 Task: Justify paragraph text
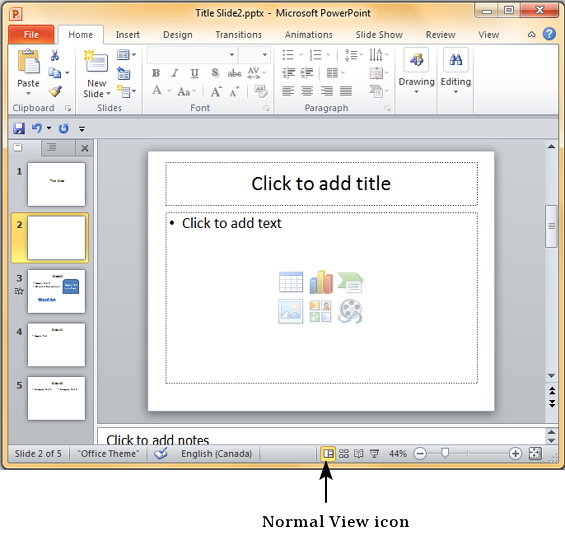pos(346,91)
